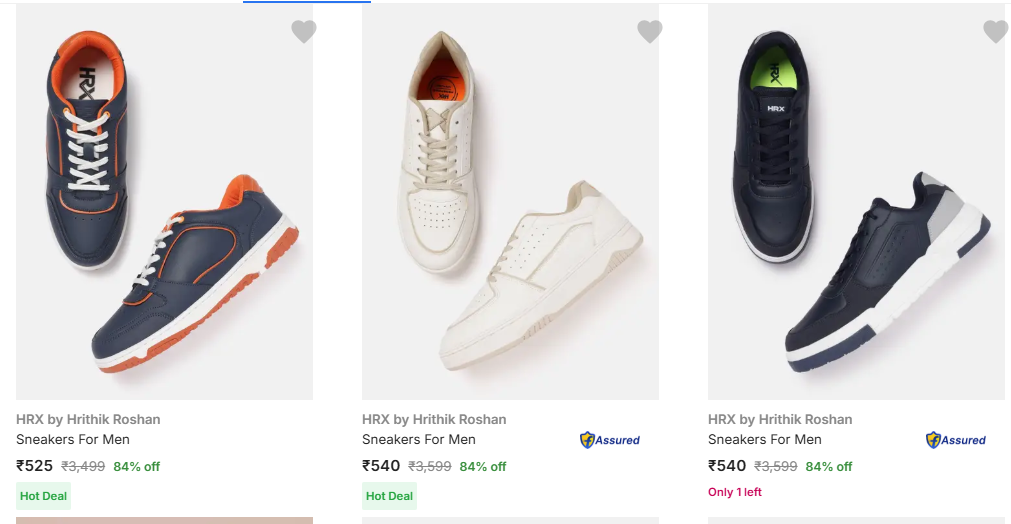Click Sneakers For Men title beside first Assured badge
1011x524 pixels.
(x=419, y=439)
